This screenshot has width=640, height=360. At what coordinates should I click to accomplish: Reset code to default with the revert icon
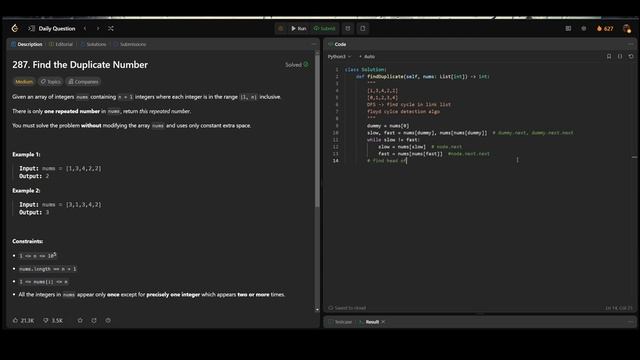pyautogui.click(x=631, y=56)
